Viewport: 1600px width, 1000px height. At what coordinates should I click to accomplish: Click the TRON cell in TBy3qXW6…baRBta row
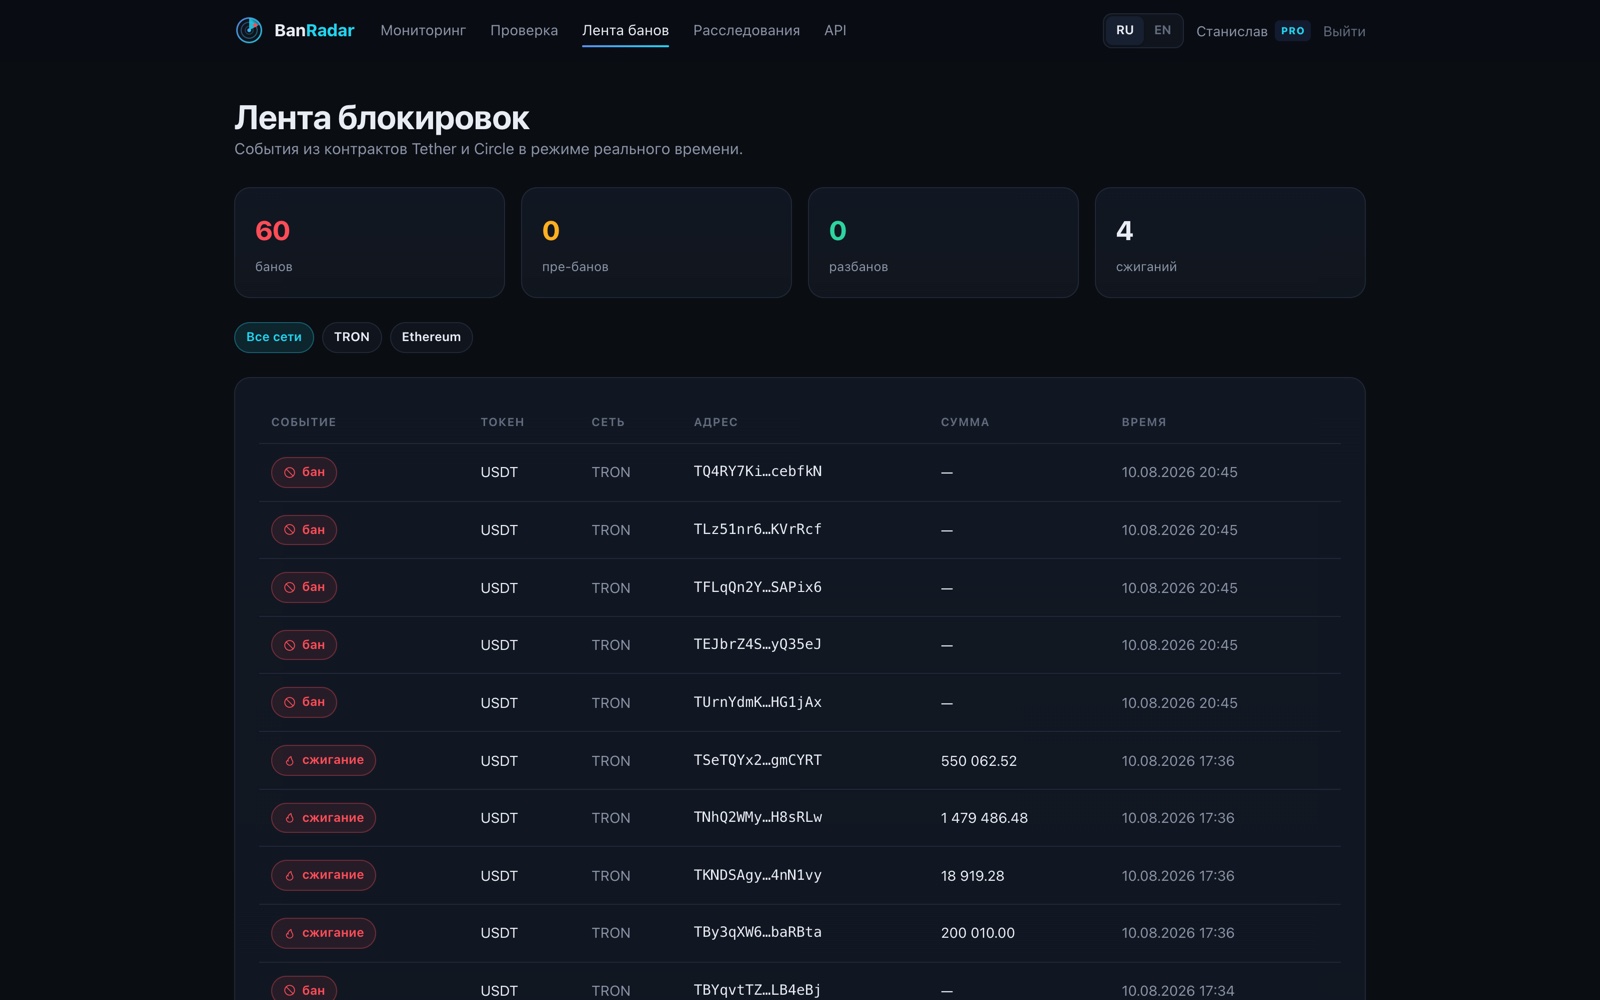(611, 933)
